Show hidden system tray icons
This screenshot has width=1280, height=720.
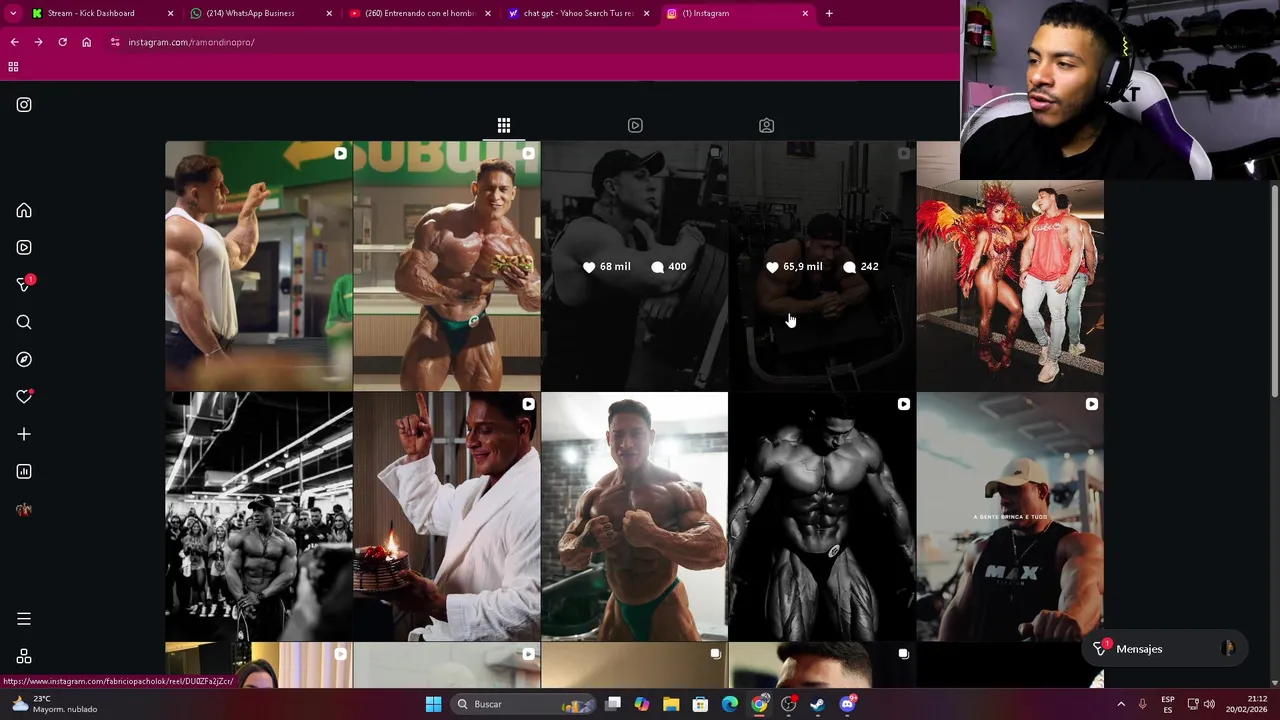point(1121,704)
